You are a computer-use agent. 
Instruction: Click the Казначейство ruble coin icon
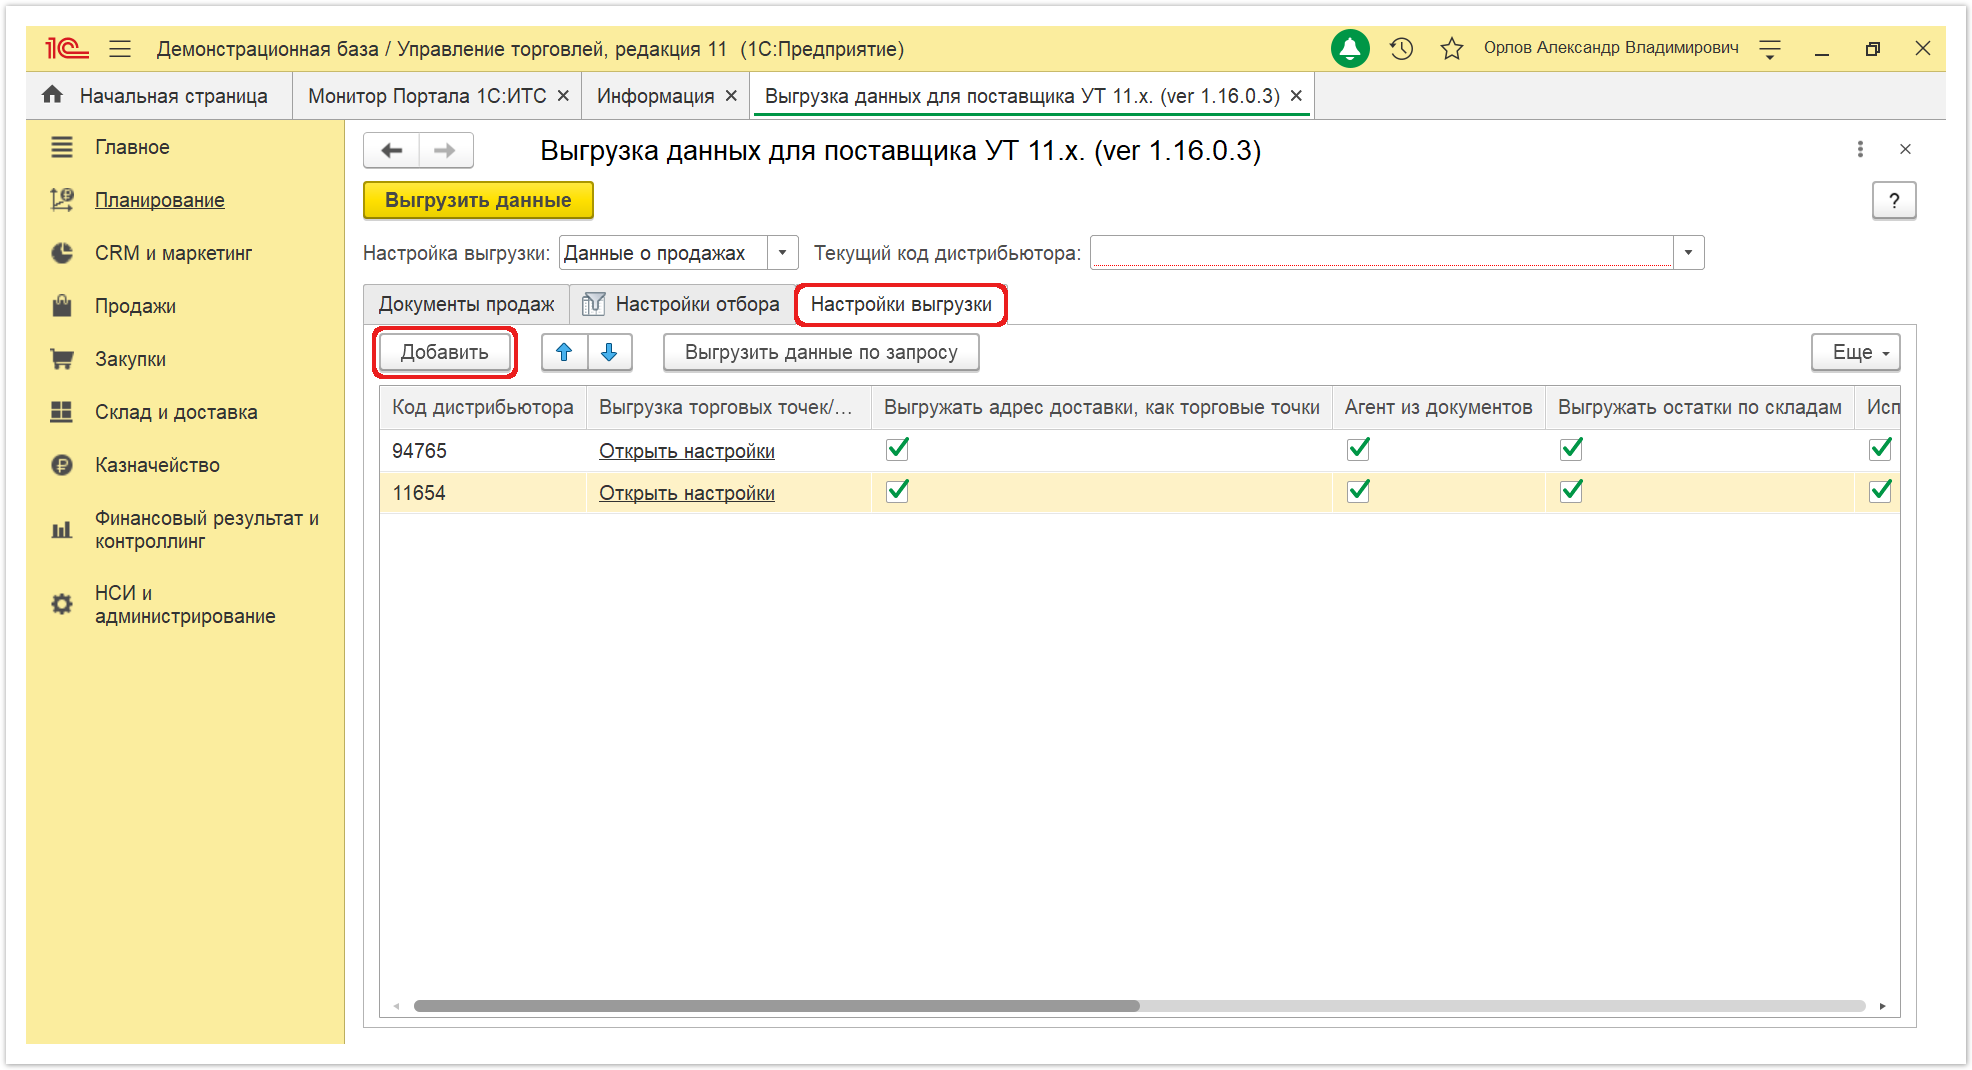62,465
